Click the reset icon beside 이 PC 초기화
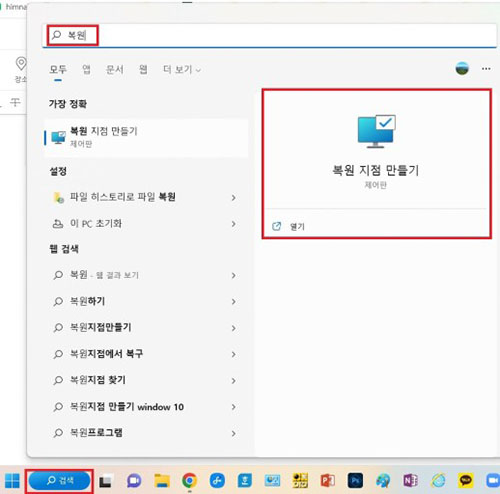500x494 pixels. click(58, 224)
